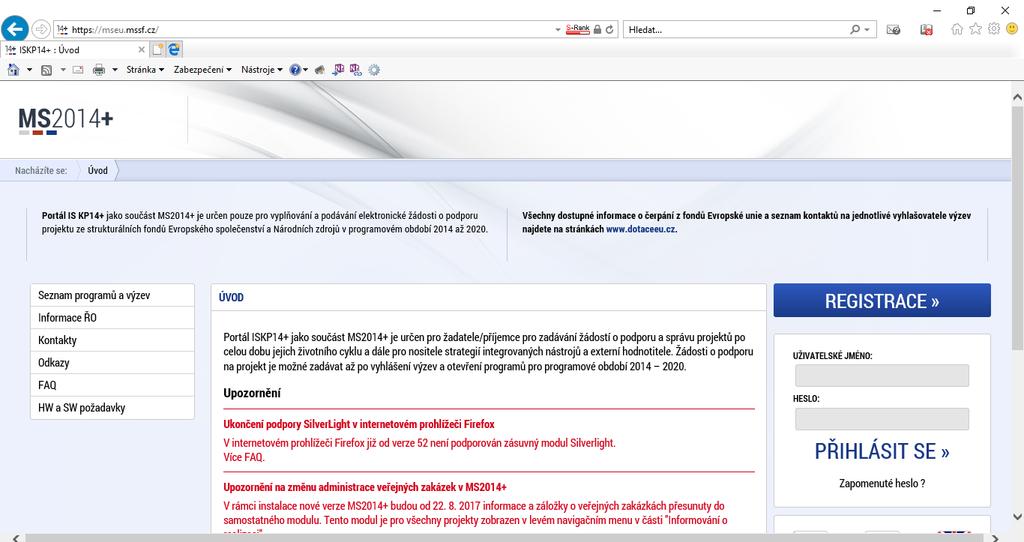Open the Nástroje menu

point(261,69)
